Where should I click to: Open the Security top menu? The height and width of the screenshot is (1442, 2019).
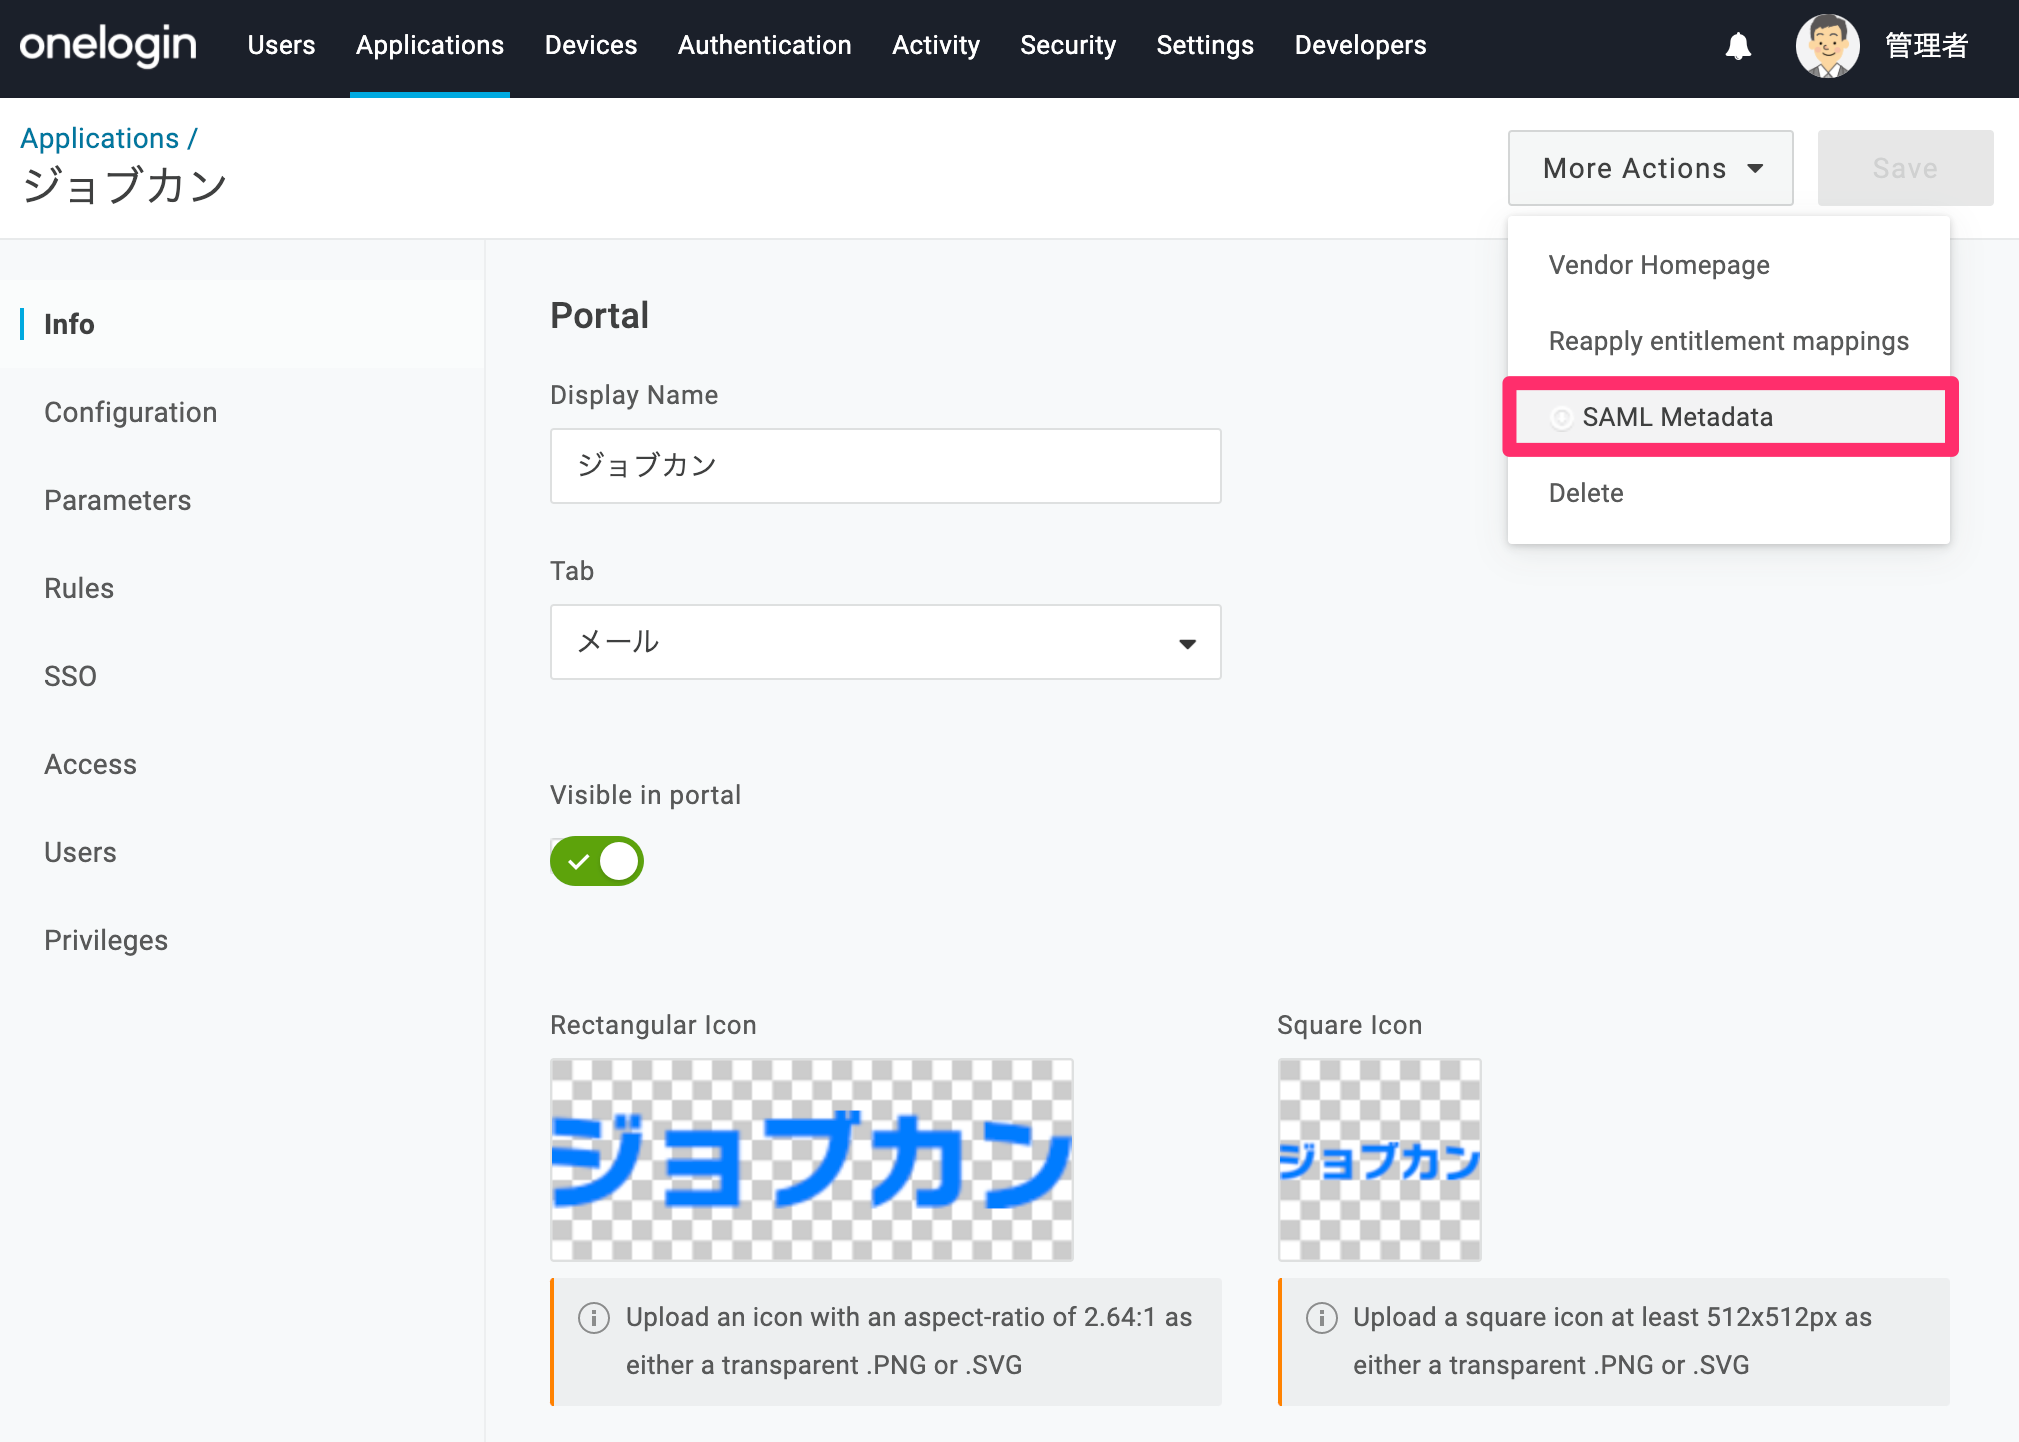(1068, 45)
